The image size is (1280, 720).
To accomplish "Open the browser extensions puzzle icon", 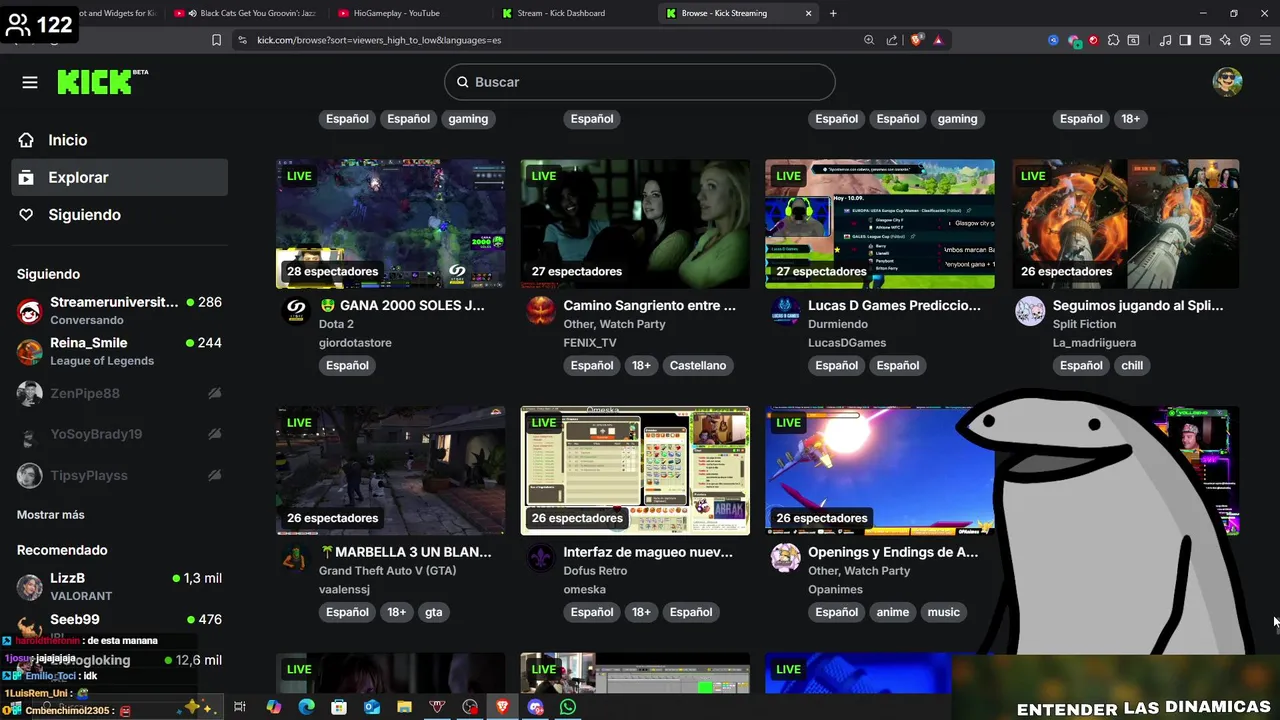I will point(1113,40).
